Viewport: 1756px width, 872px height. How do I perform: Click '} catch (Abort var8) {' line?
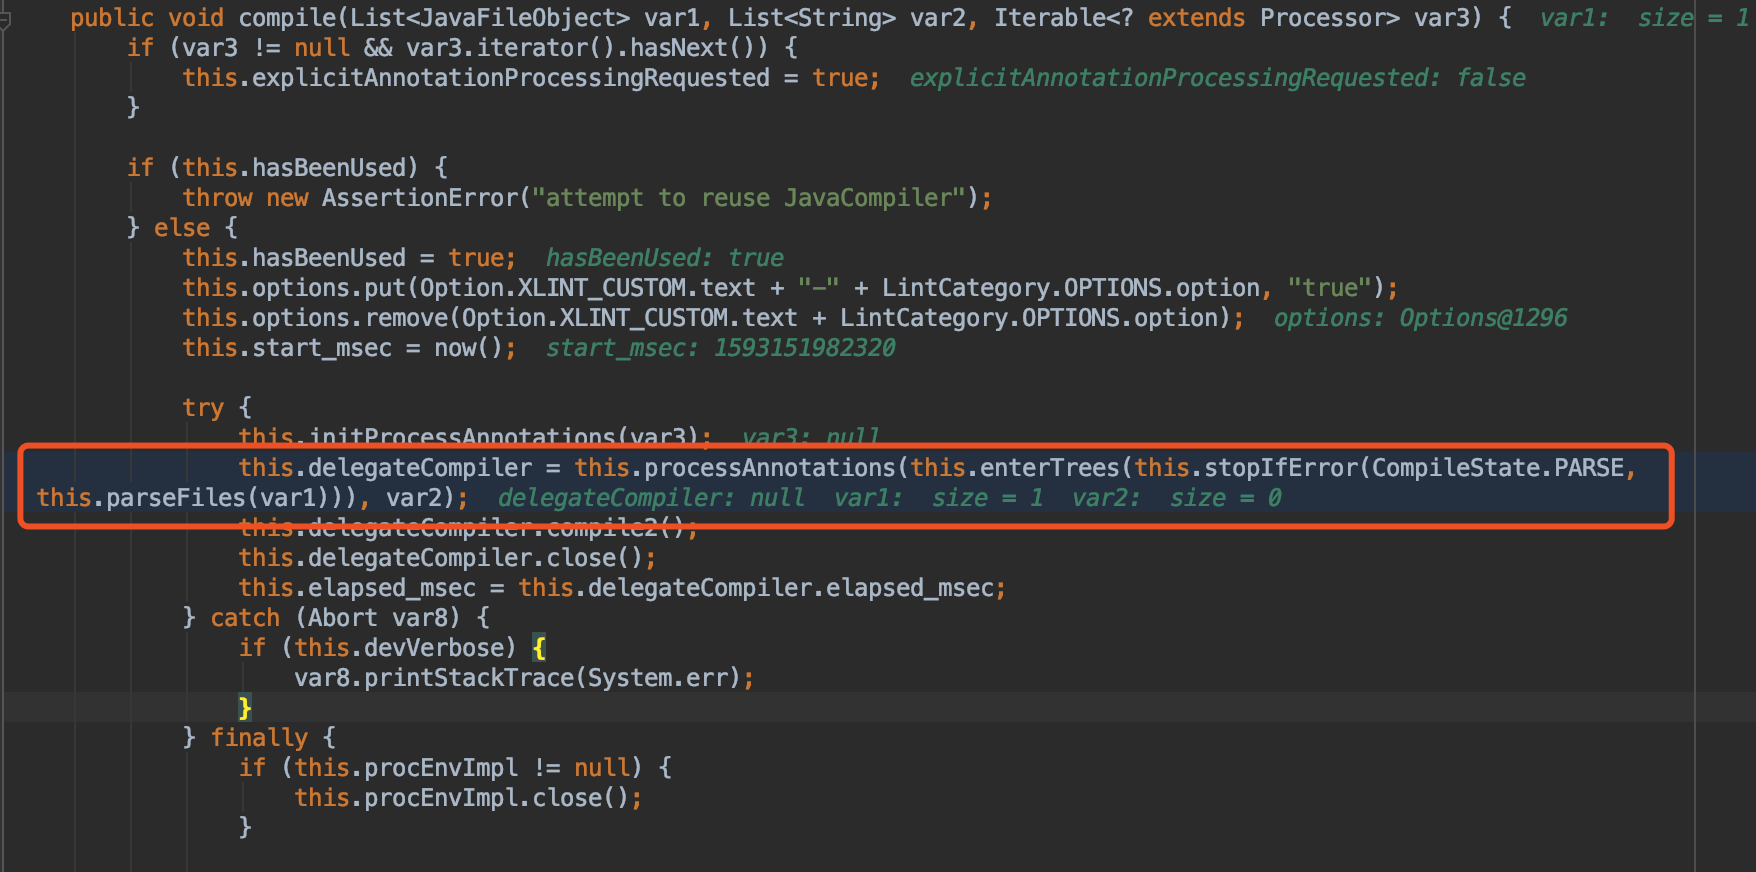(336, 618)
